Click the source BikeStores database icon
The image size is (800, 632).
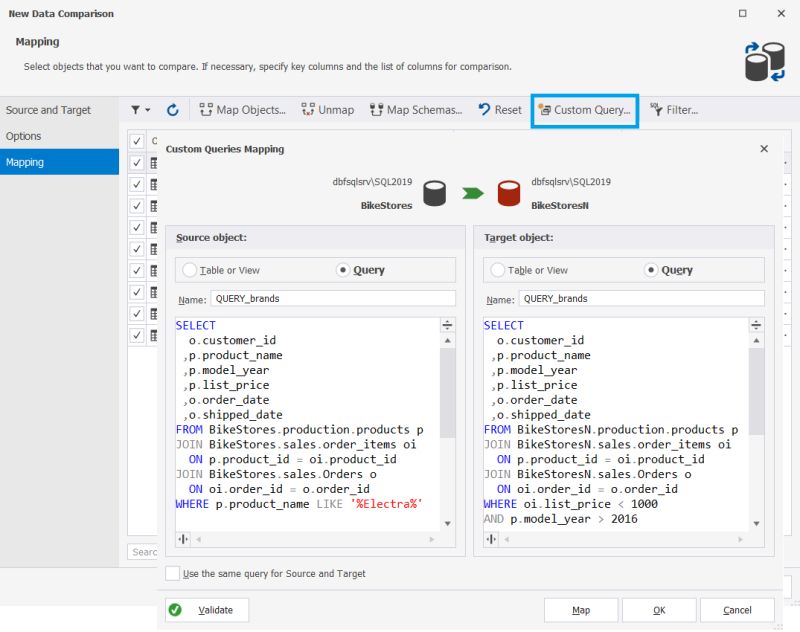click(x=435, y=193)
